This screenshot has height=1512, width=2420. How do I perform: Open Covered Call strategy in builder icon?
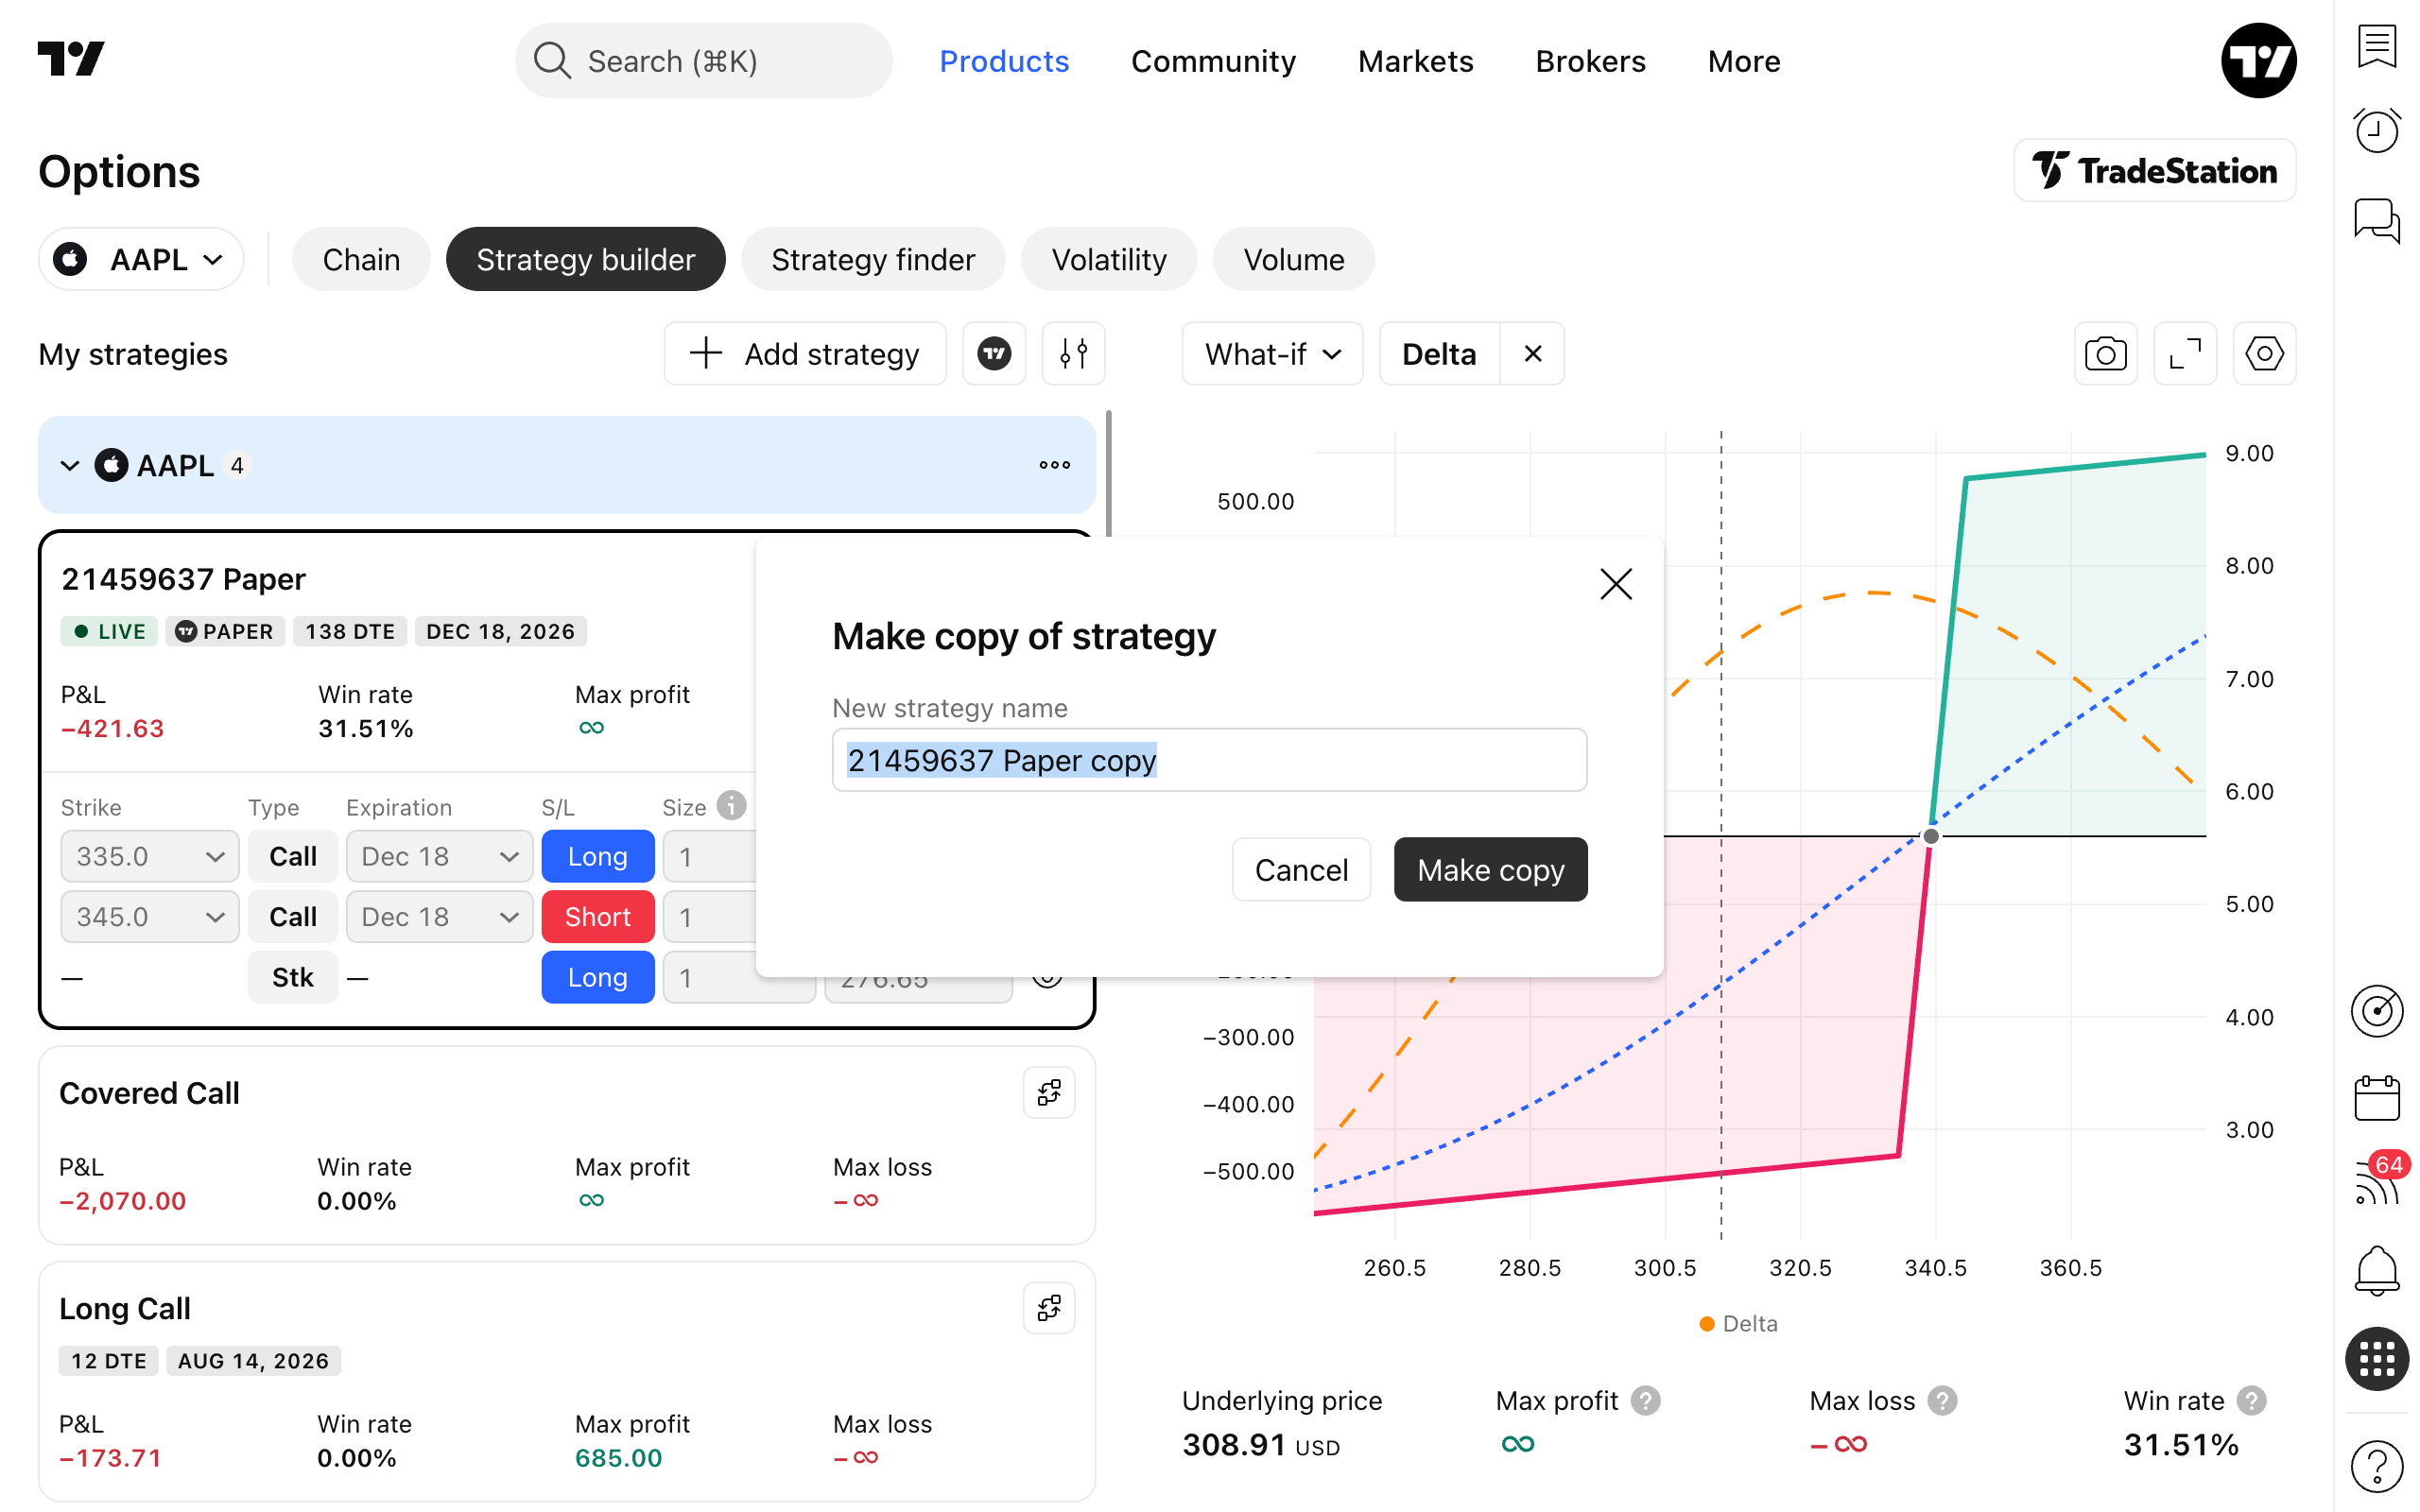click(1049, 1092)
